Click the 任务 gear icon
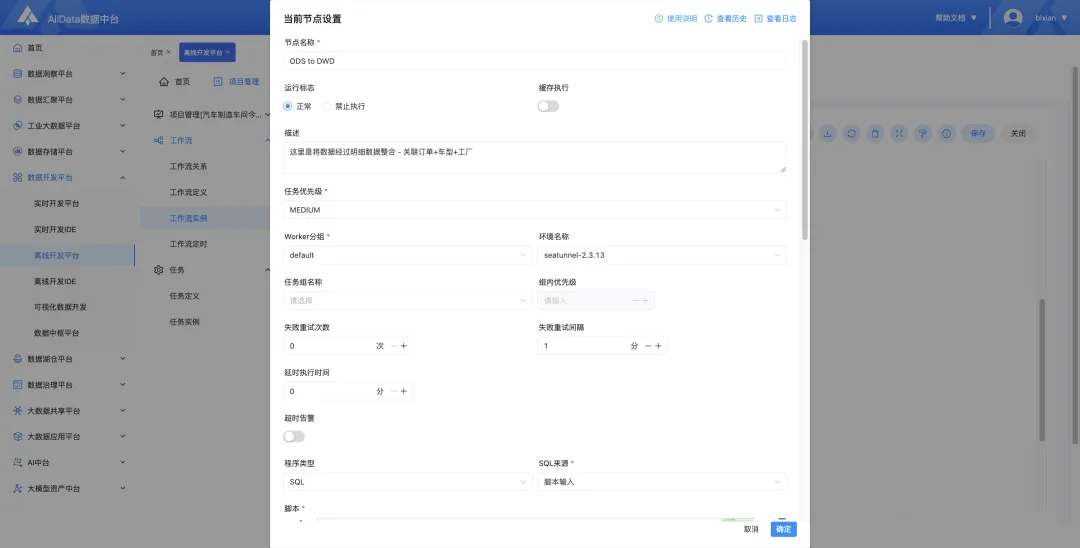 (x=158, y=270)
